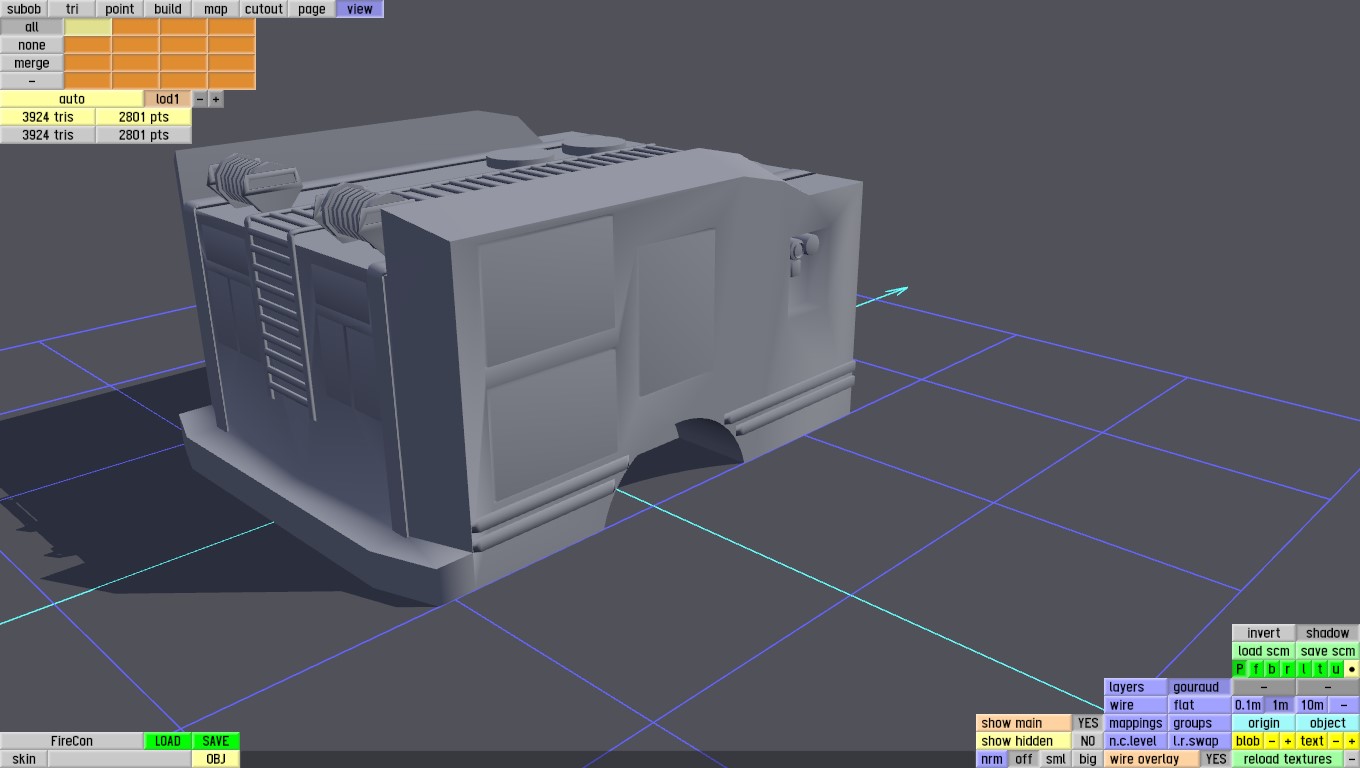Click the l.r.swap button
Image resolution: width=1360 pixels, height=768 pixels.
(x=1200, y=741)
